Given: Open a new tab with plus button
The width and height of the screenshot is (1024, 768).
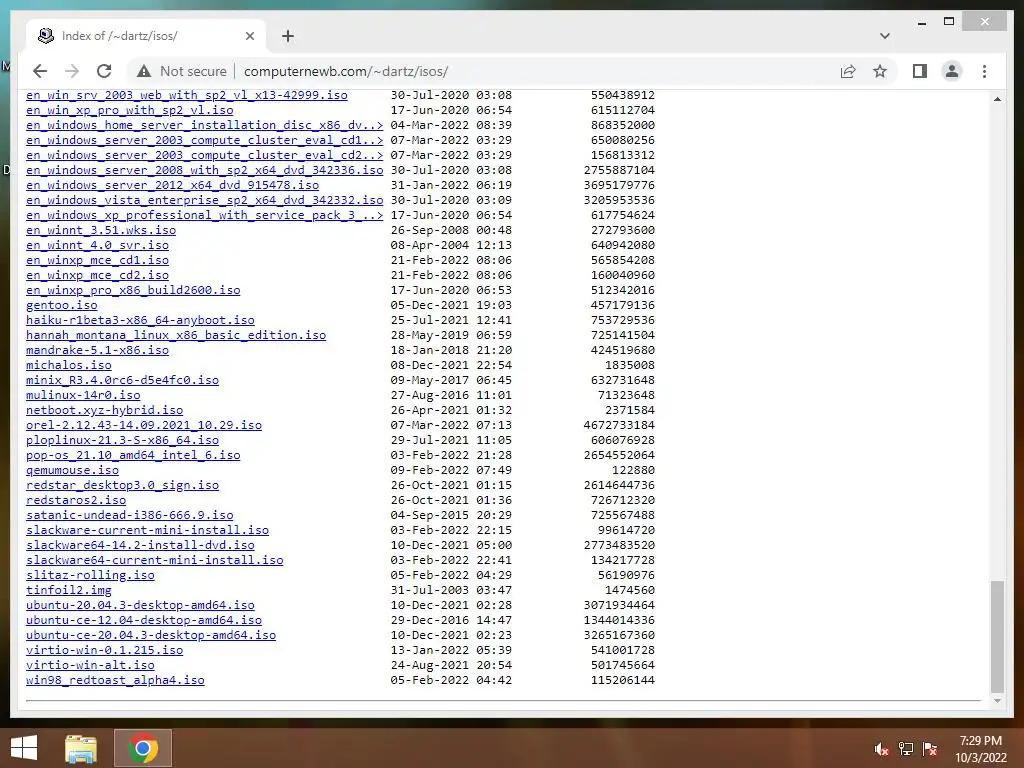Looking at the screenshot, I should (288, 36).
